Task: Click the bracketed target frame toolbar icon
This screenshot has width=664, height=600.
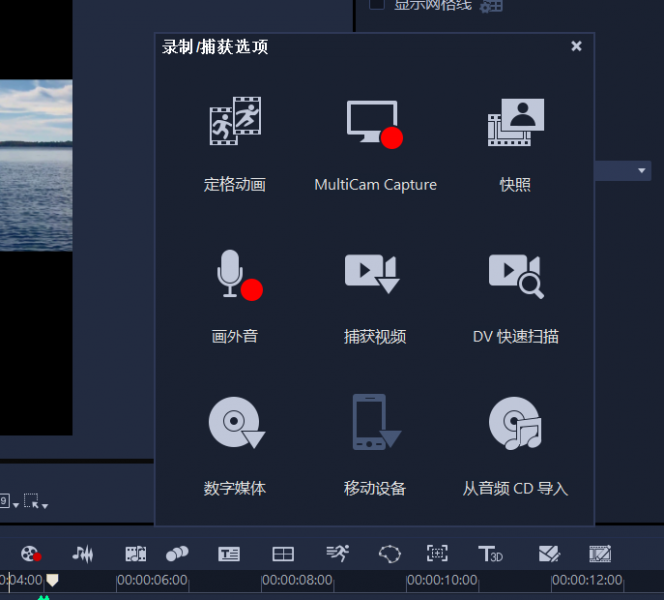Action: click(x=437, y=553)
